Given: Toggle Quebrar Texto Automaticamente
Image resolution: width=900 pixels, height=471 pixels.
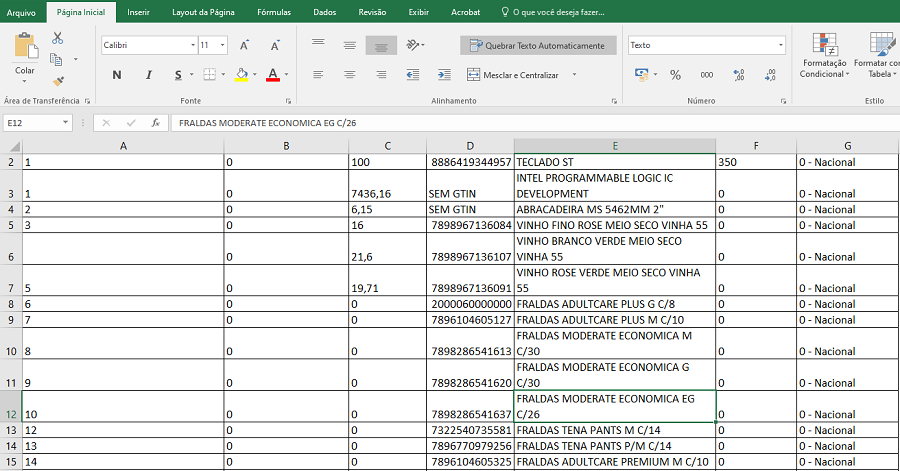Looking at the screenshot, I should coord(538,45).
